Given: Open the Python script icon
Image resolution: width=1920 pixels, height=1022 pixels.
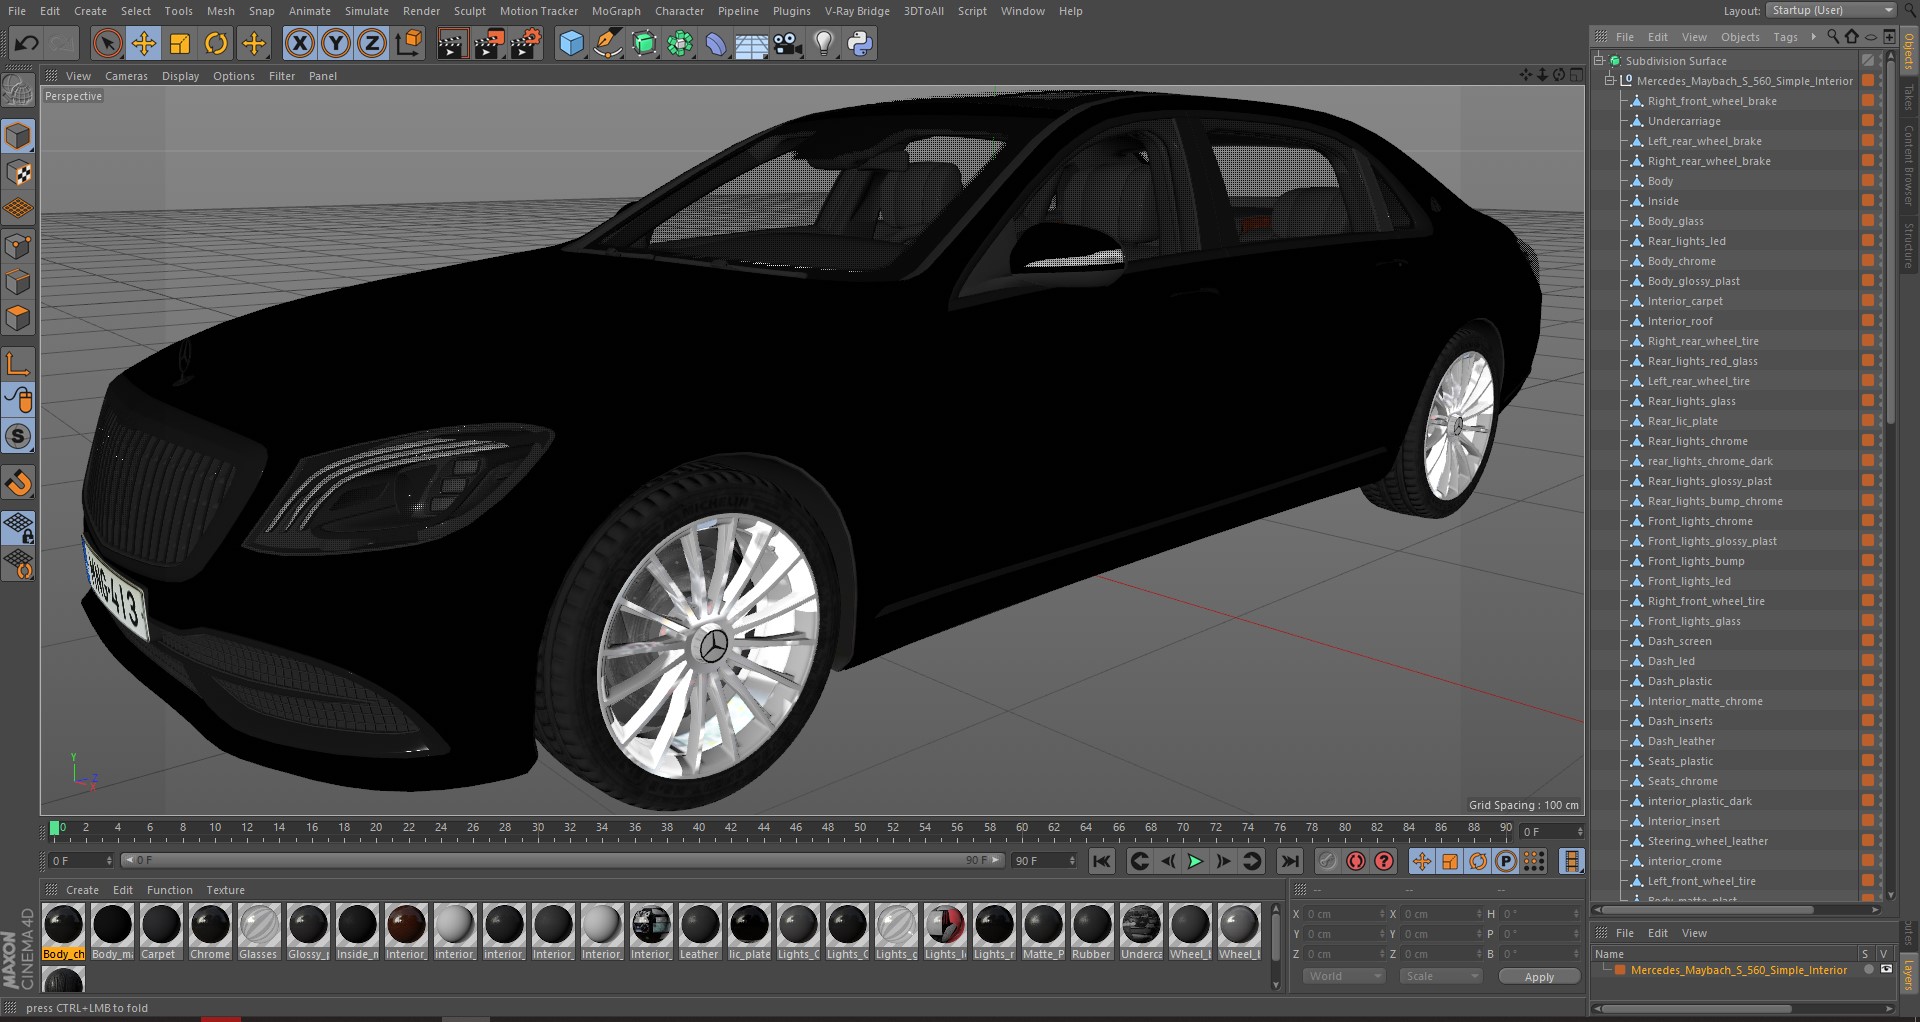Looking at the screenshot, I should point(860,43).
